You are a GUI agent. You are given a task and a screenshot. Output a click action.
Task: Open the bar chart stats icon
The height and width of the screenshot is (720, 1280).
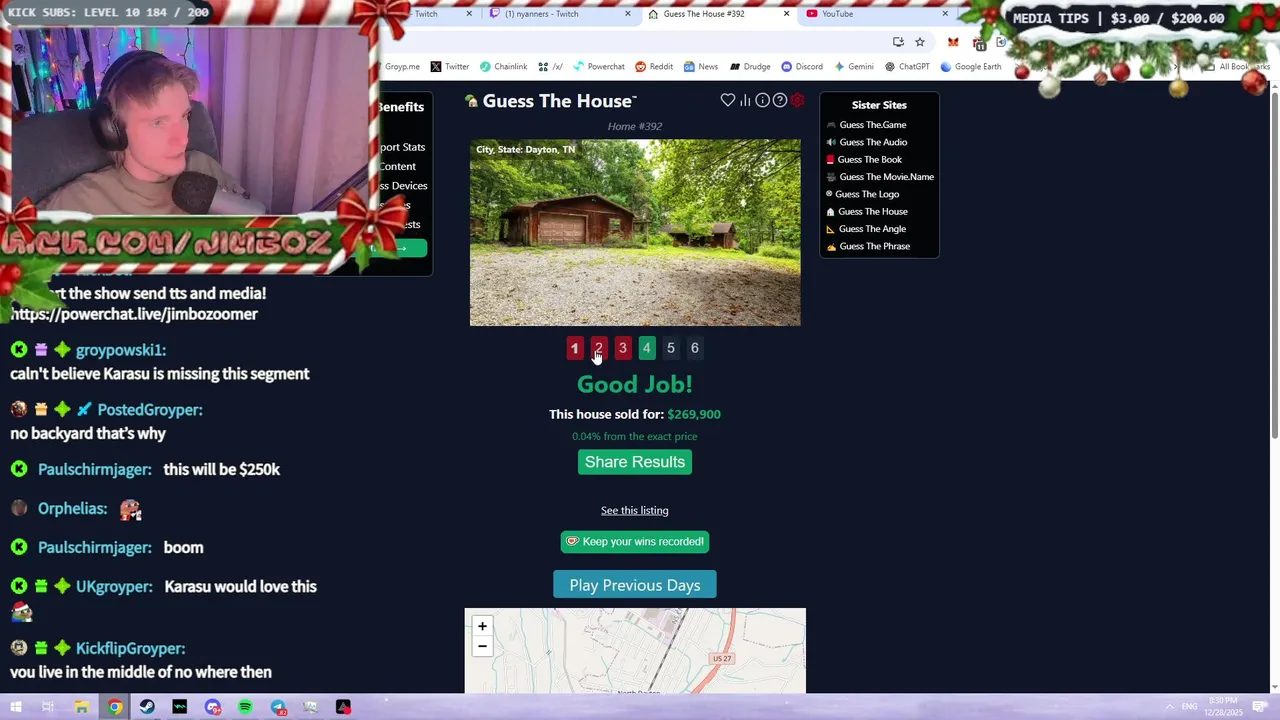pos(745,100)
